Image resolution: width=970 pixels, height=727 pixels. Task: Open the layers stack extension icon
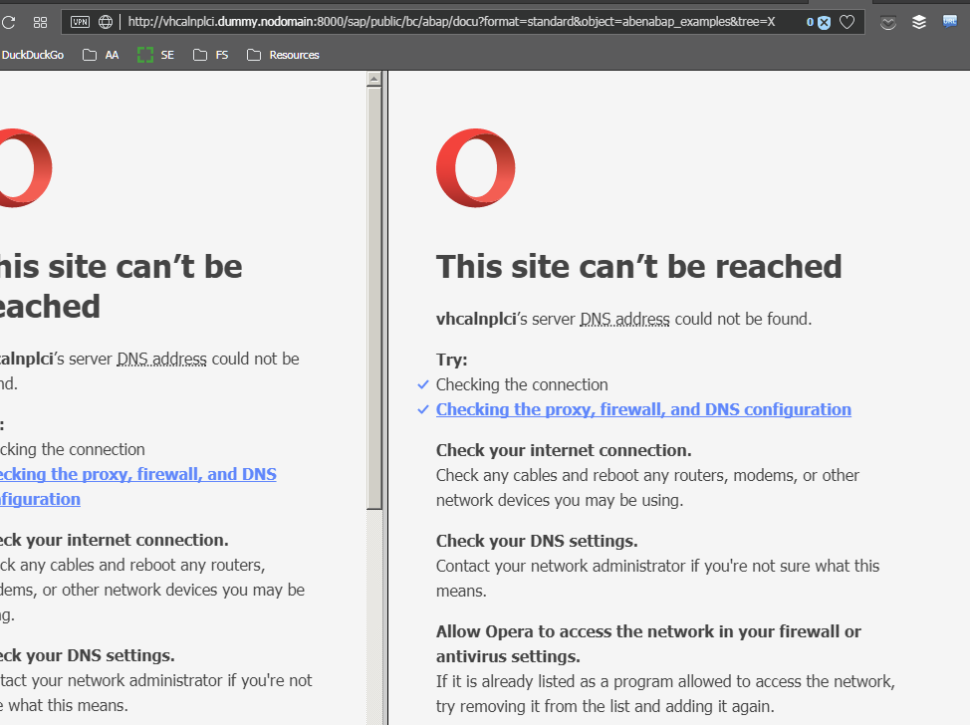[x=919, y=21]
